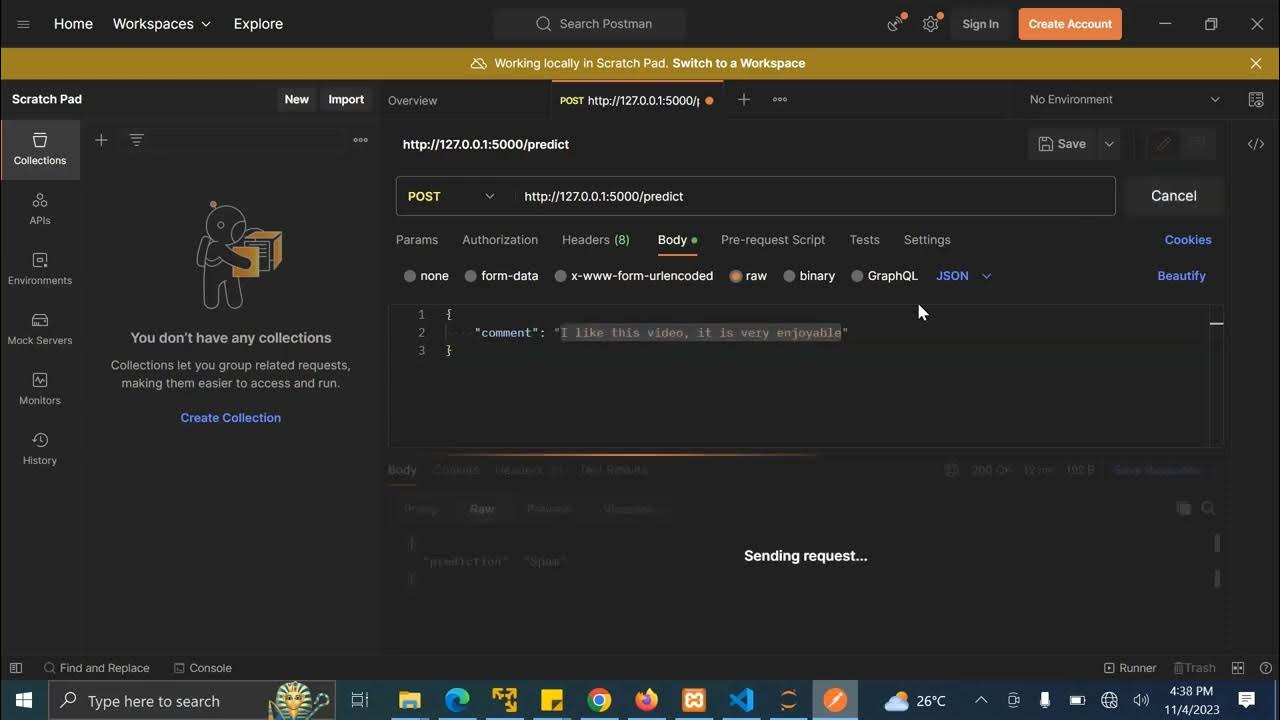Select the x-www-form-urlencoded body type
1280x720 pixels.
(633, 276)
